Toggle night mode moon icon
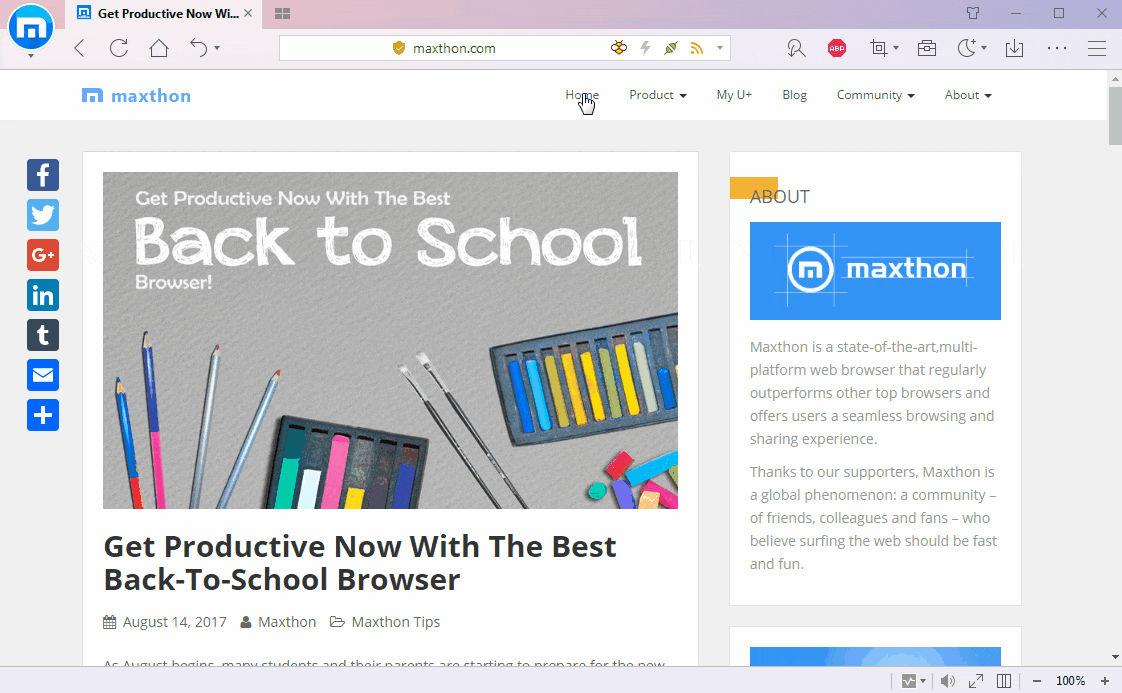Viewport: 1122px width, 693px height. point(966,48)
